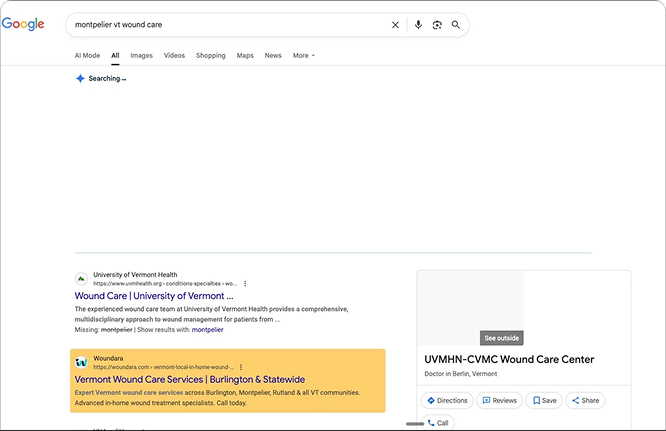
Task: Click the Google logo
Action: 23,24
